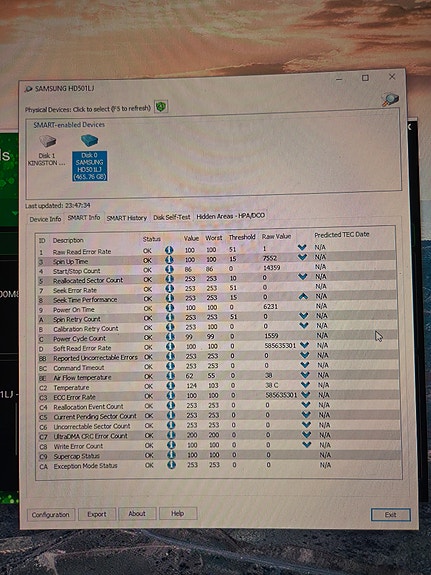Click the down chevron on Spin Up Time row

302,257
